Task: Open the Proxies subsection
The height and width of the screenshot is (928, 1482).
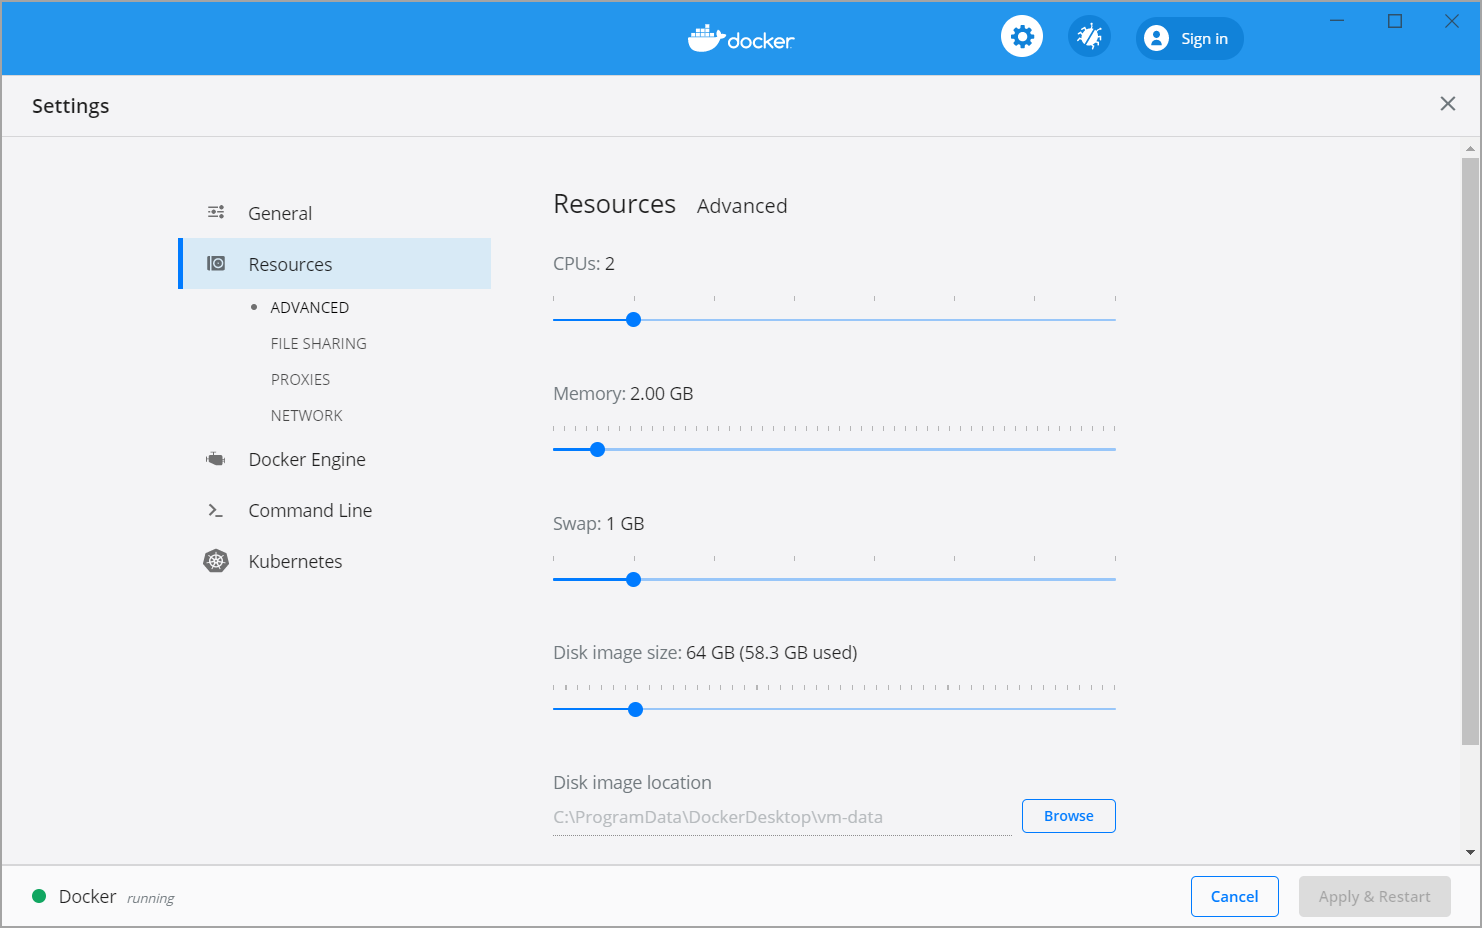Action: (x=300, y=379)
